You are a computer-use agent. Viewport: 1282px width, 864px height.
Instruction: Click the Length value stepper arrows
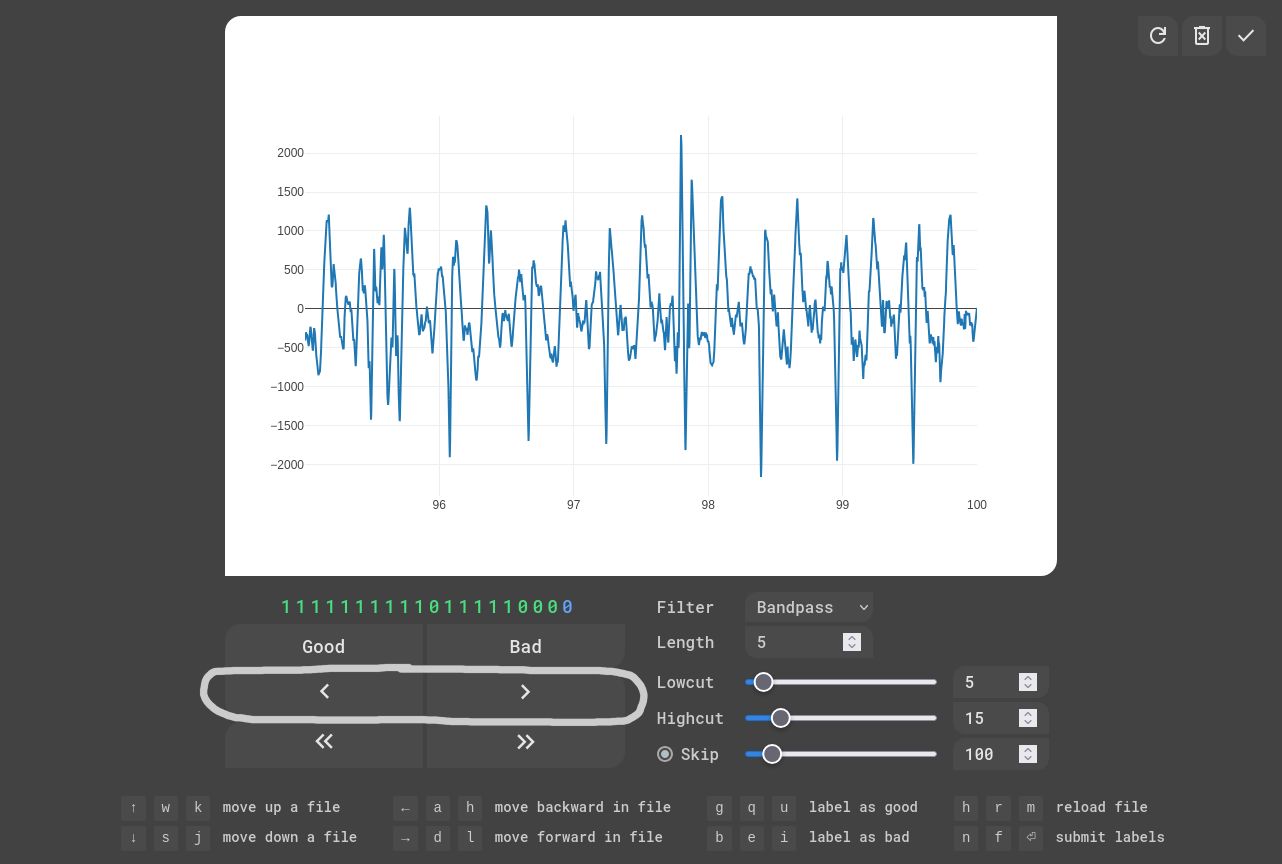coord(851,642)
